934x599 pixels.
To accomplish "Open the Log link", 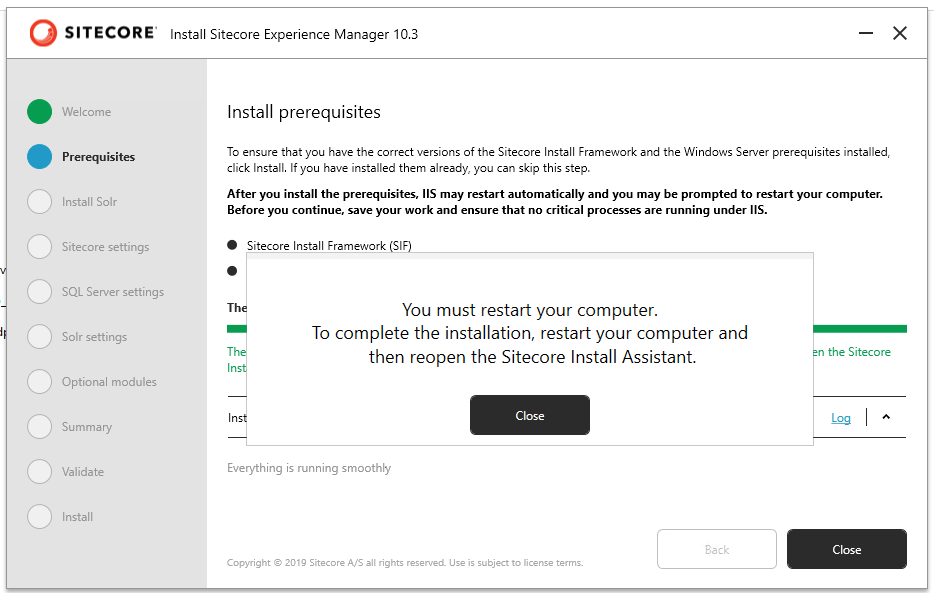I will 841,418.
